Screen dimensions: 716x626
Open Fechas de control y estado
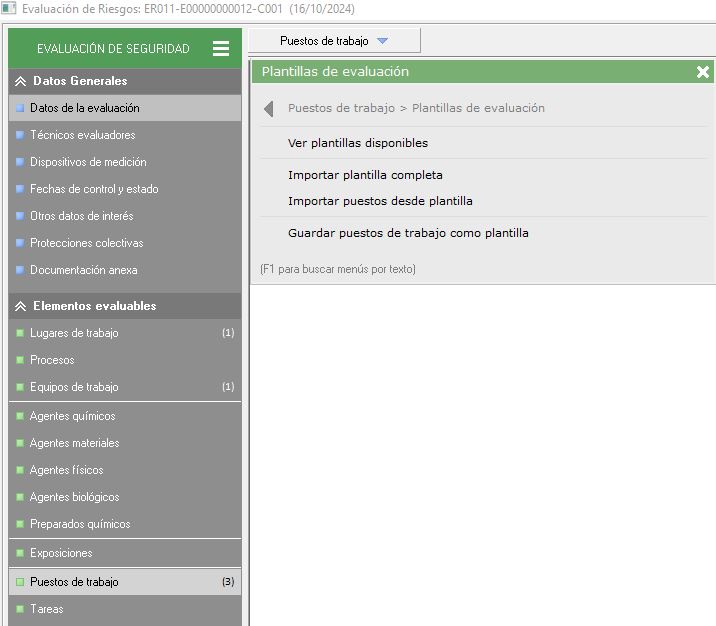point(94,189)
